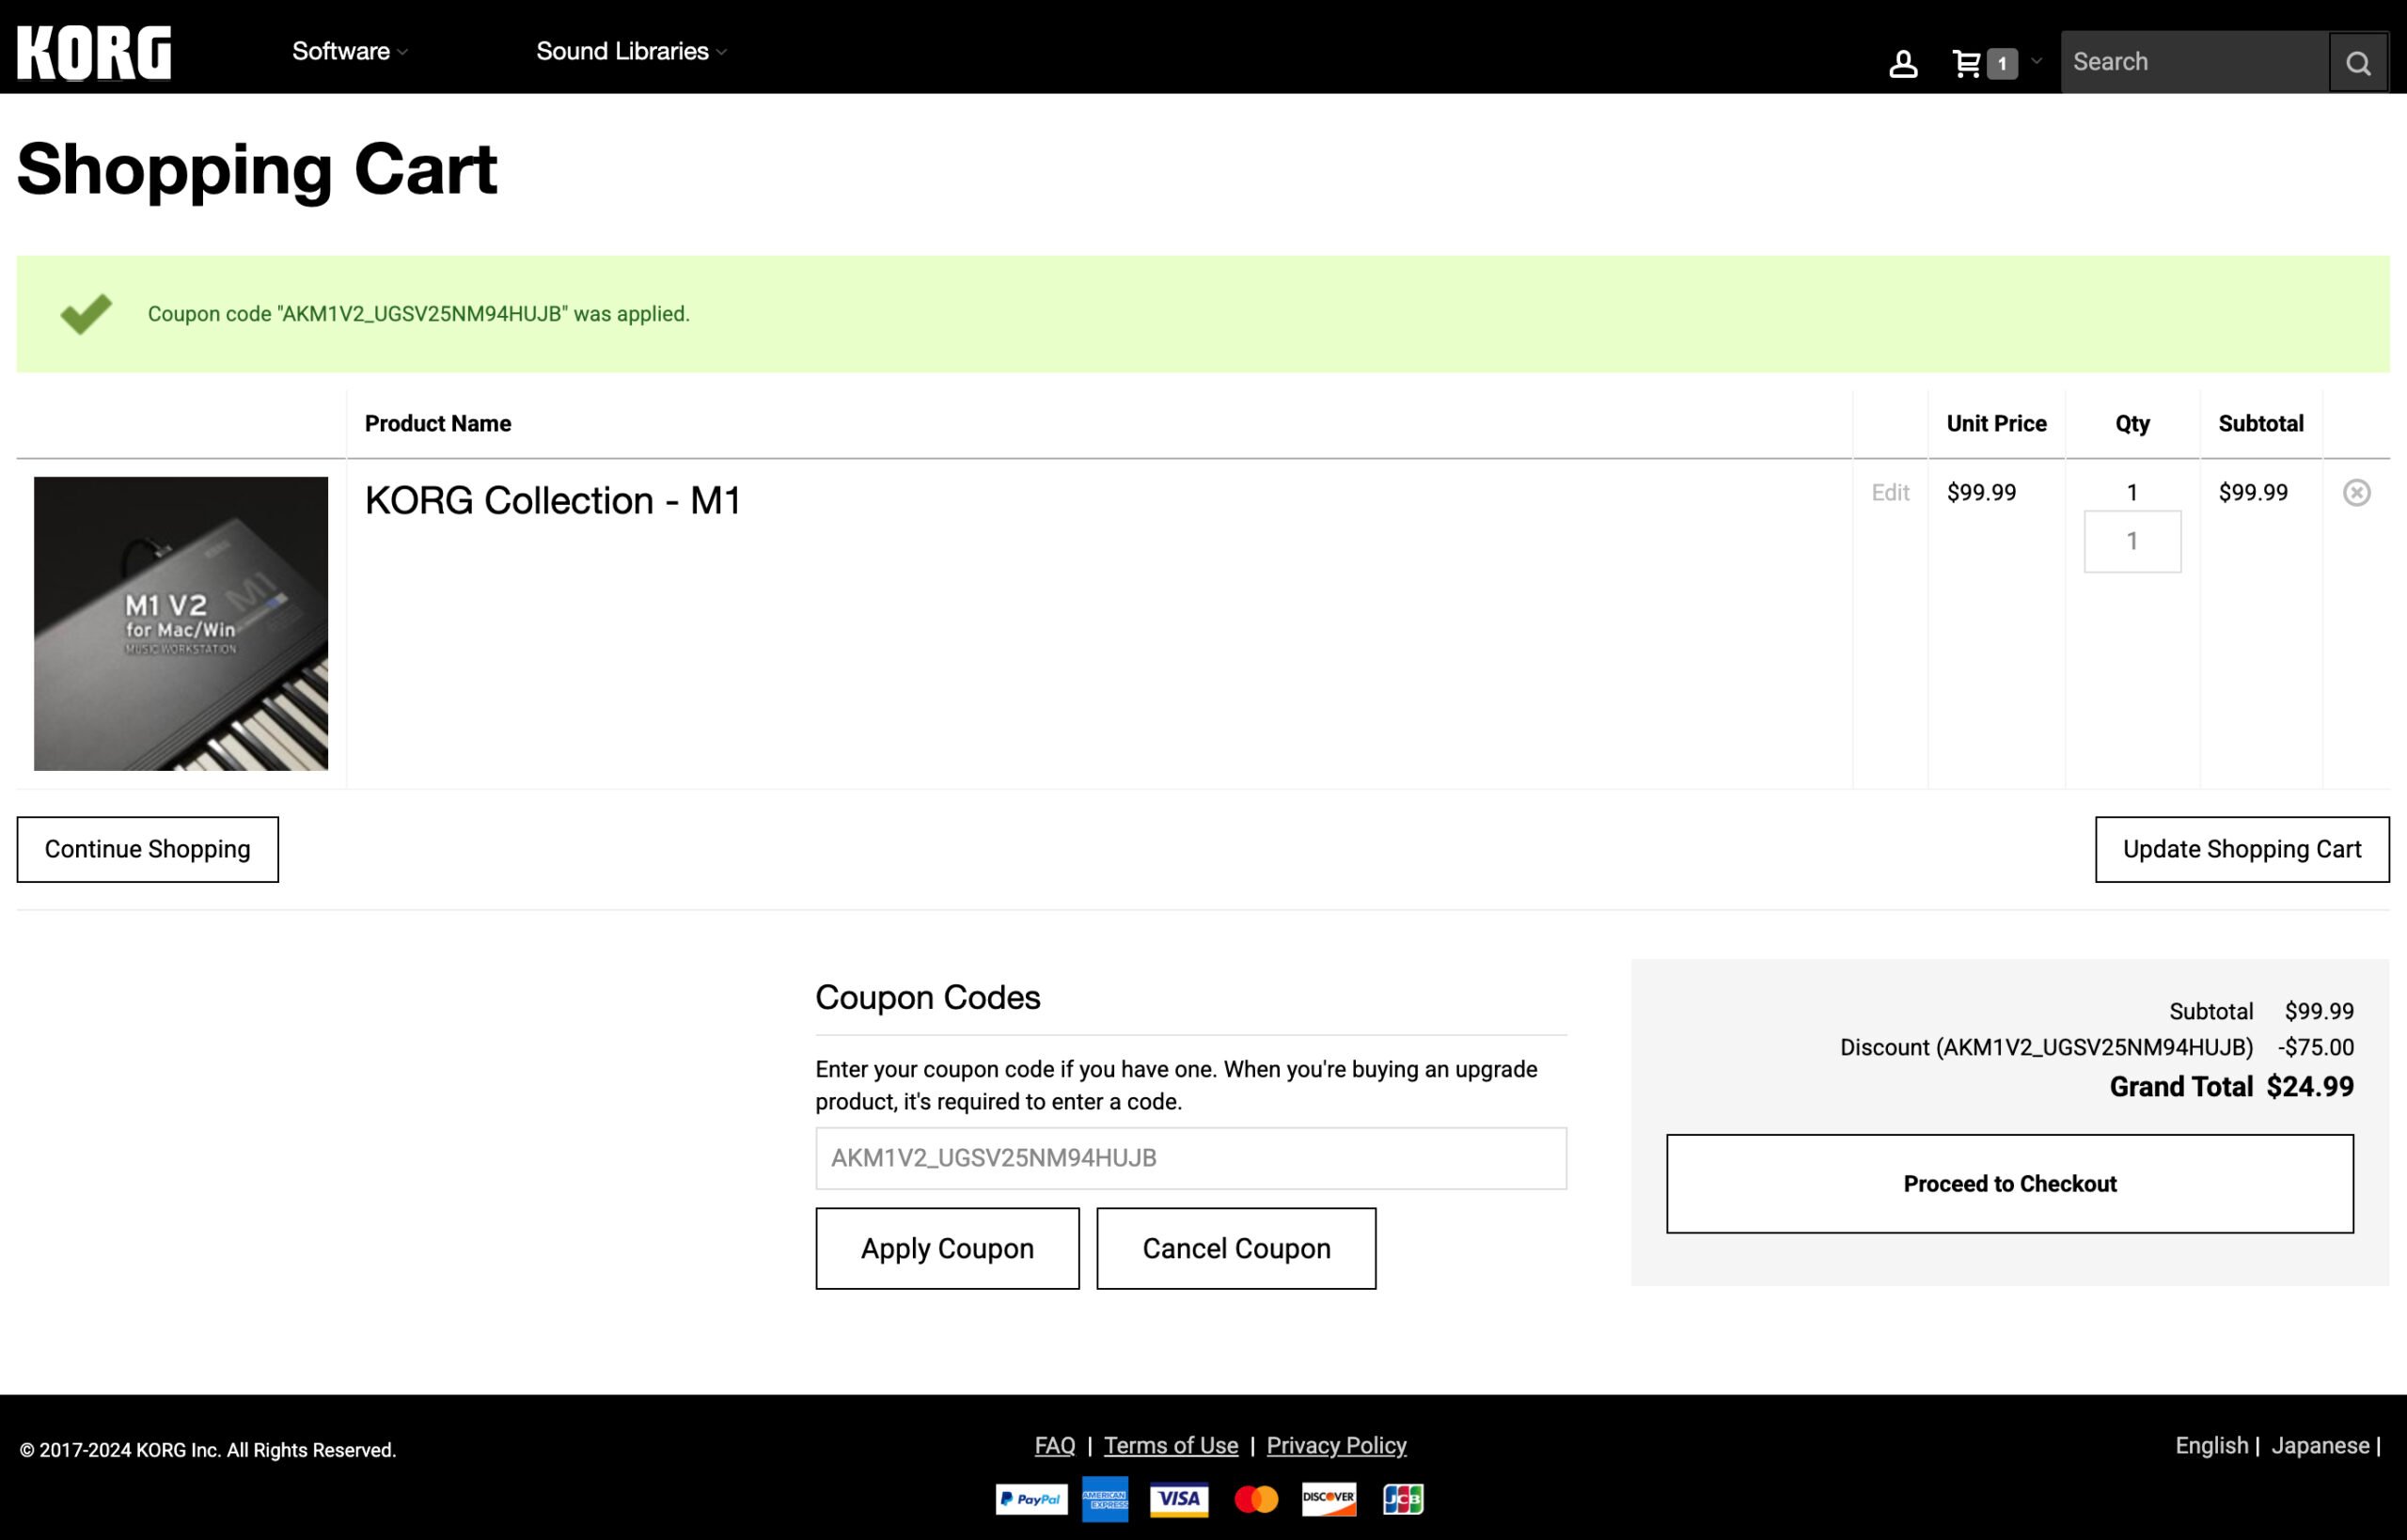Open the Privacy Policy link
Viewport: 2407px width, 1540px height.
coord(1336,1446)
